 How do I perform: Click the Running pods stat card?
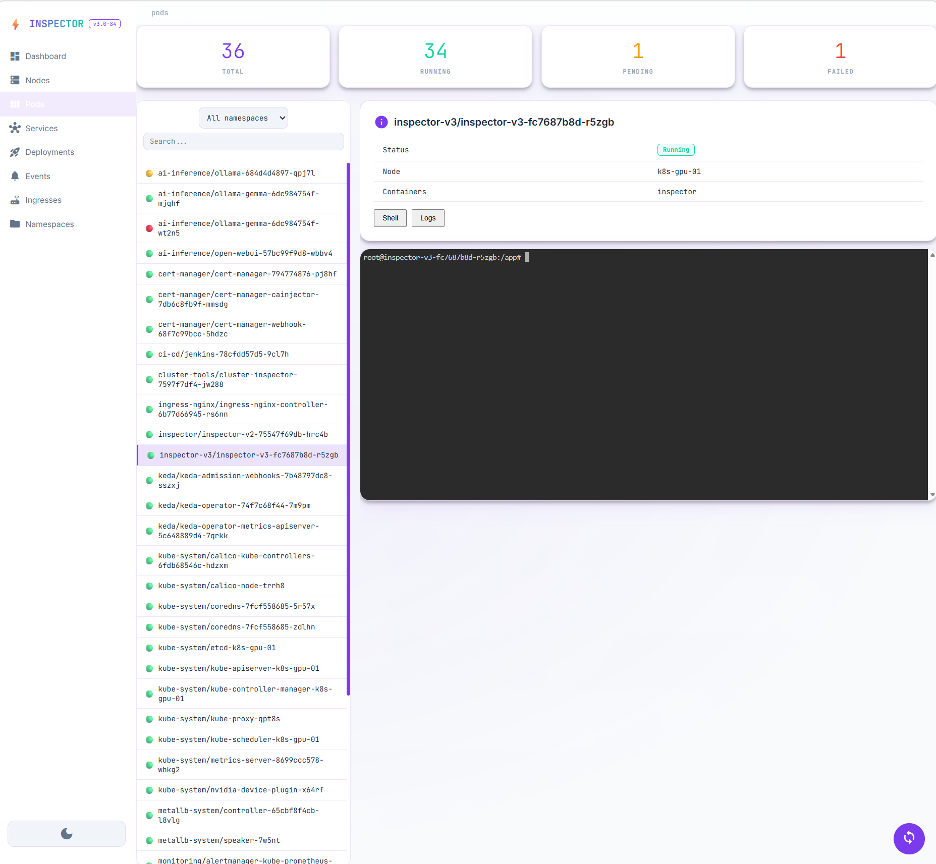[435, 57]
